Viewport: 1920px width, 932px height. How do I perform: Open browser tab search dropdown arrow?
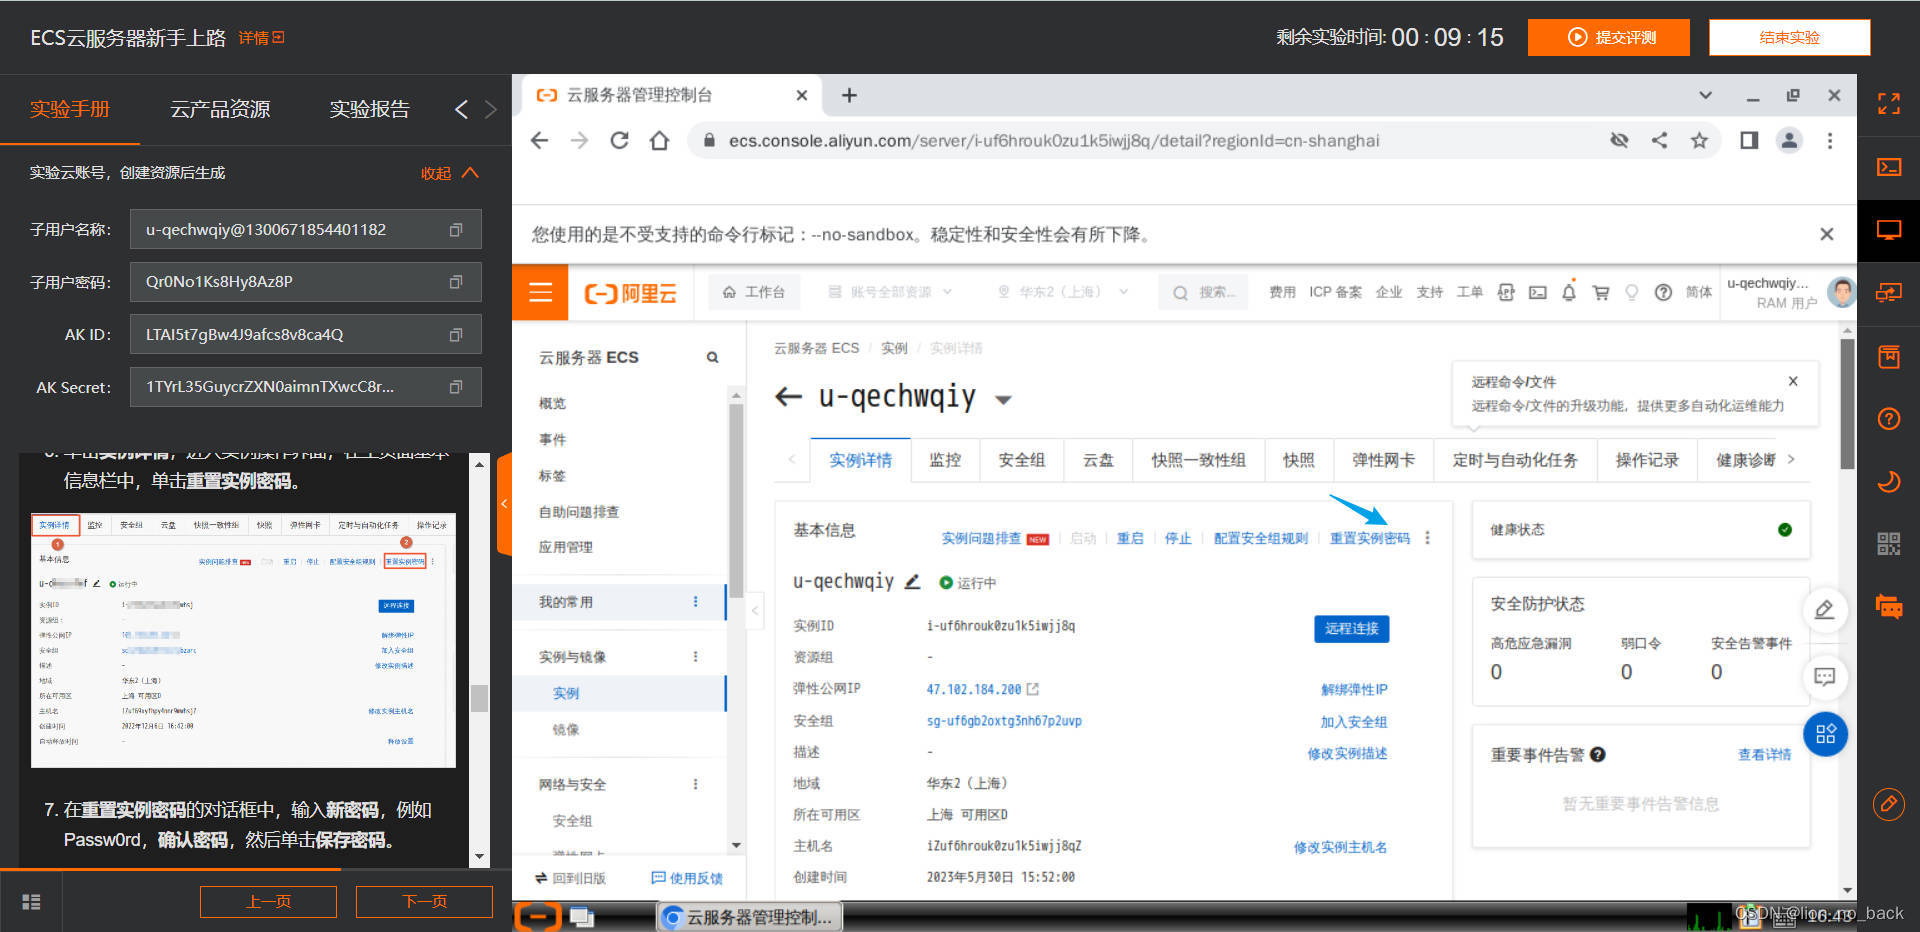click(1705, 96)
